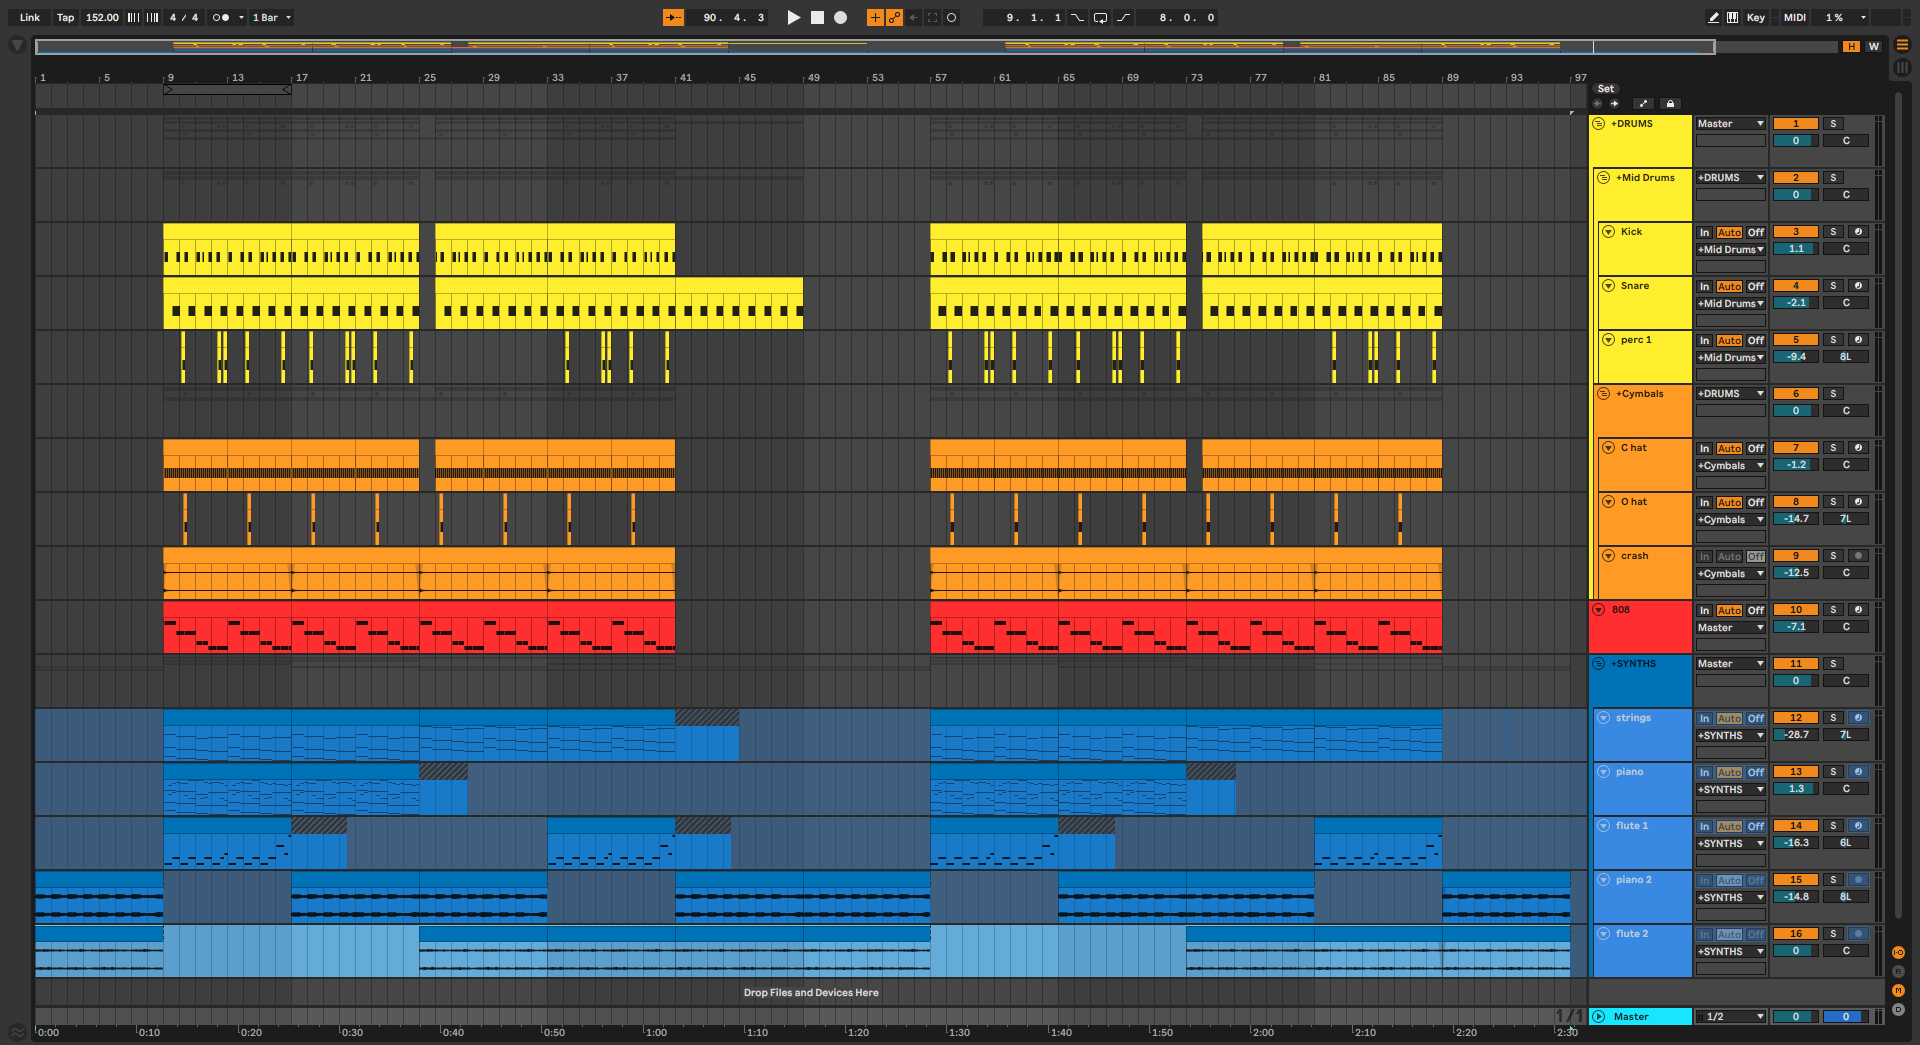The image size is (1920, 1045).
Task: Collapse the +DRUMS group track
Action: click(x=1599, y=124)
